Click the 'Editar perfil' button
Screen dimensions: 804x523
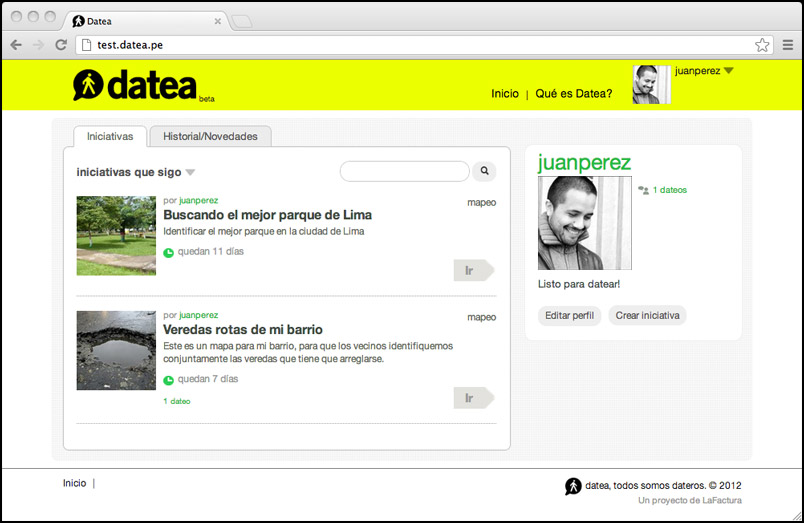(569, 315)
